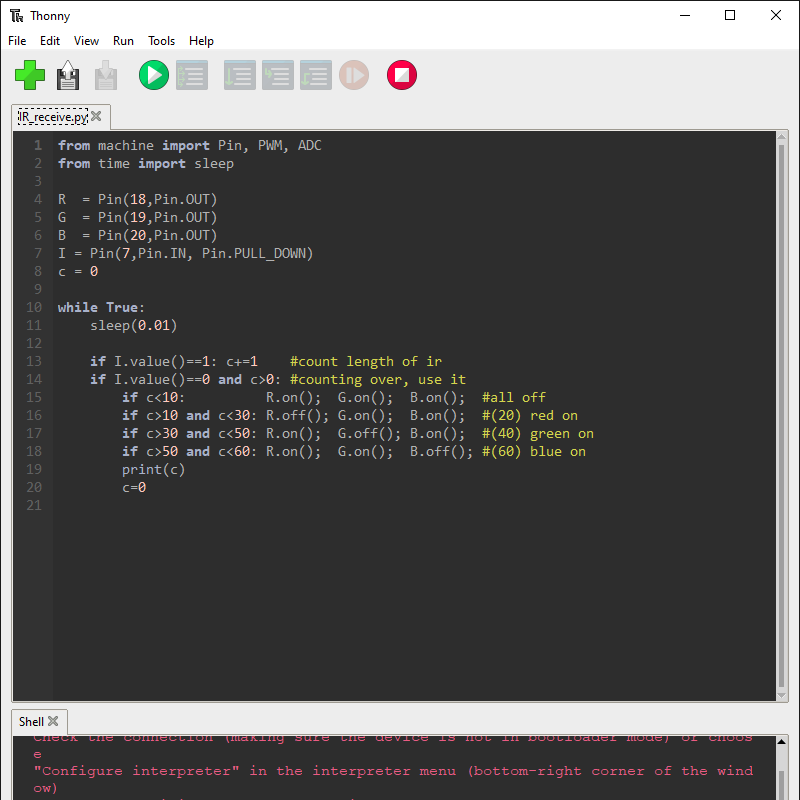Close the Thonny window
The height and width of the screenshot is (800, 800).
pyautogui.click(x=776, y=16)
